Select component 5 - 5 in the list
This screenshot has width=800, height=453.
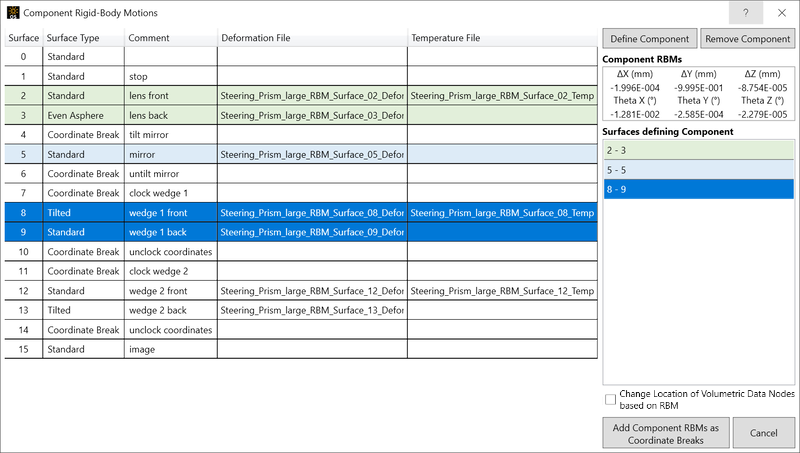[698, 170]
